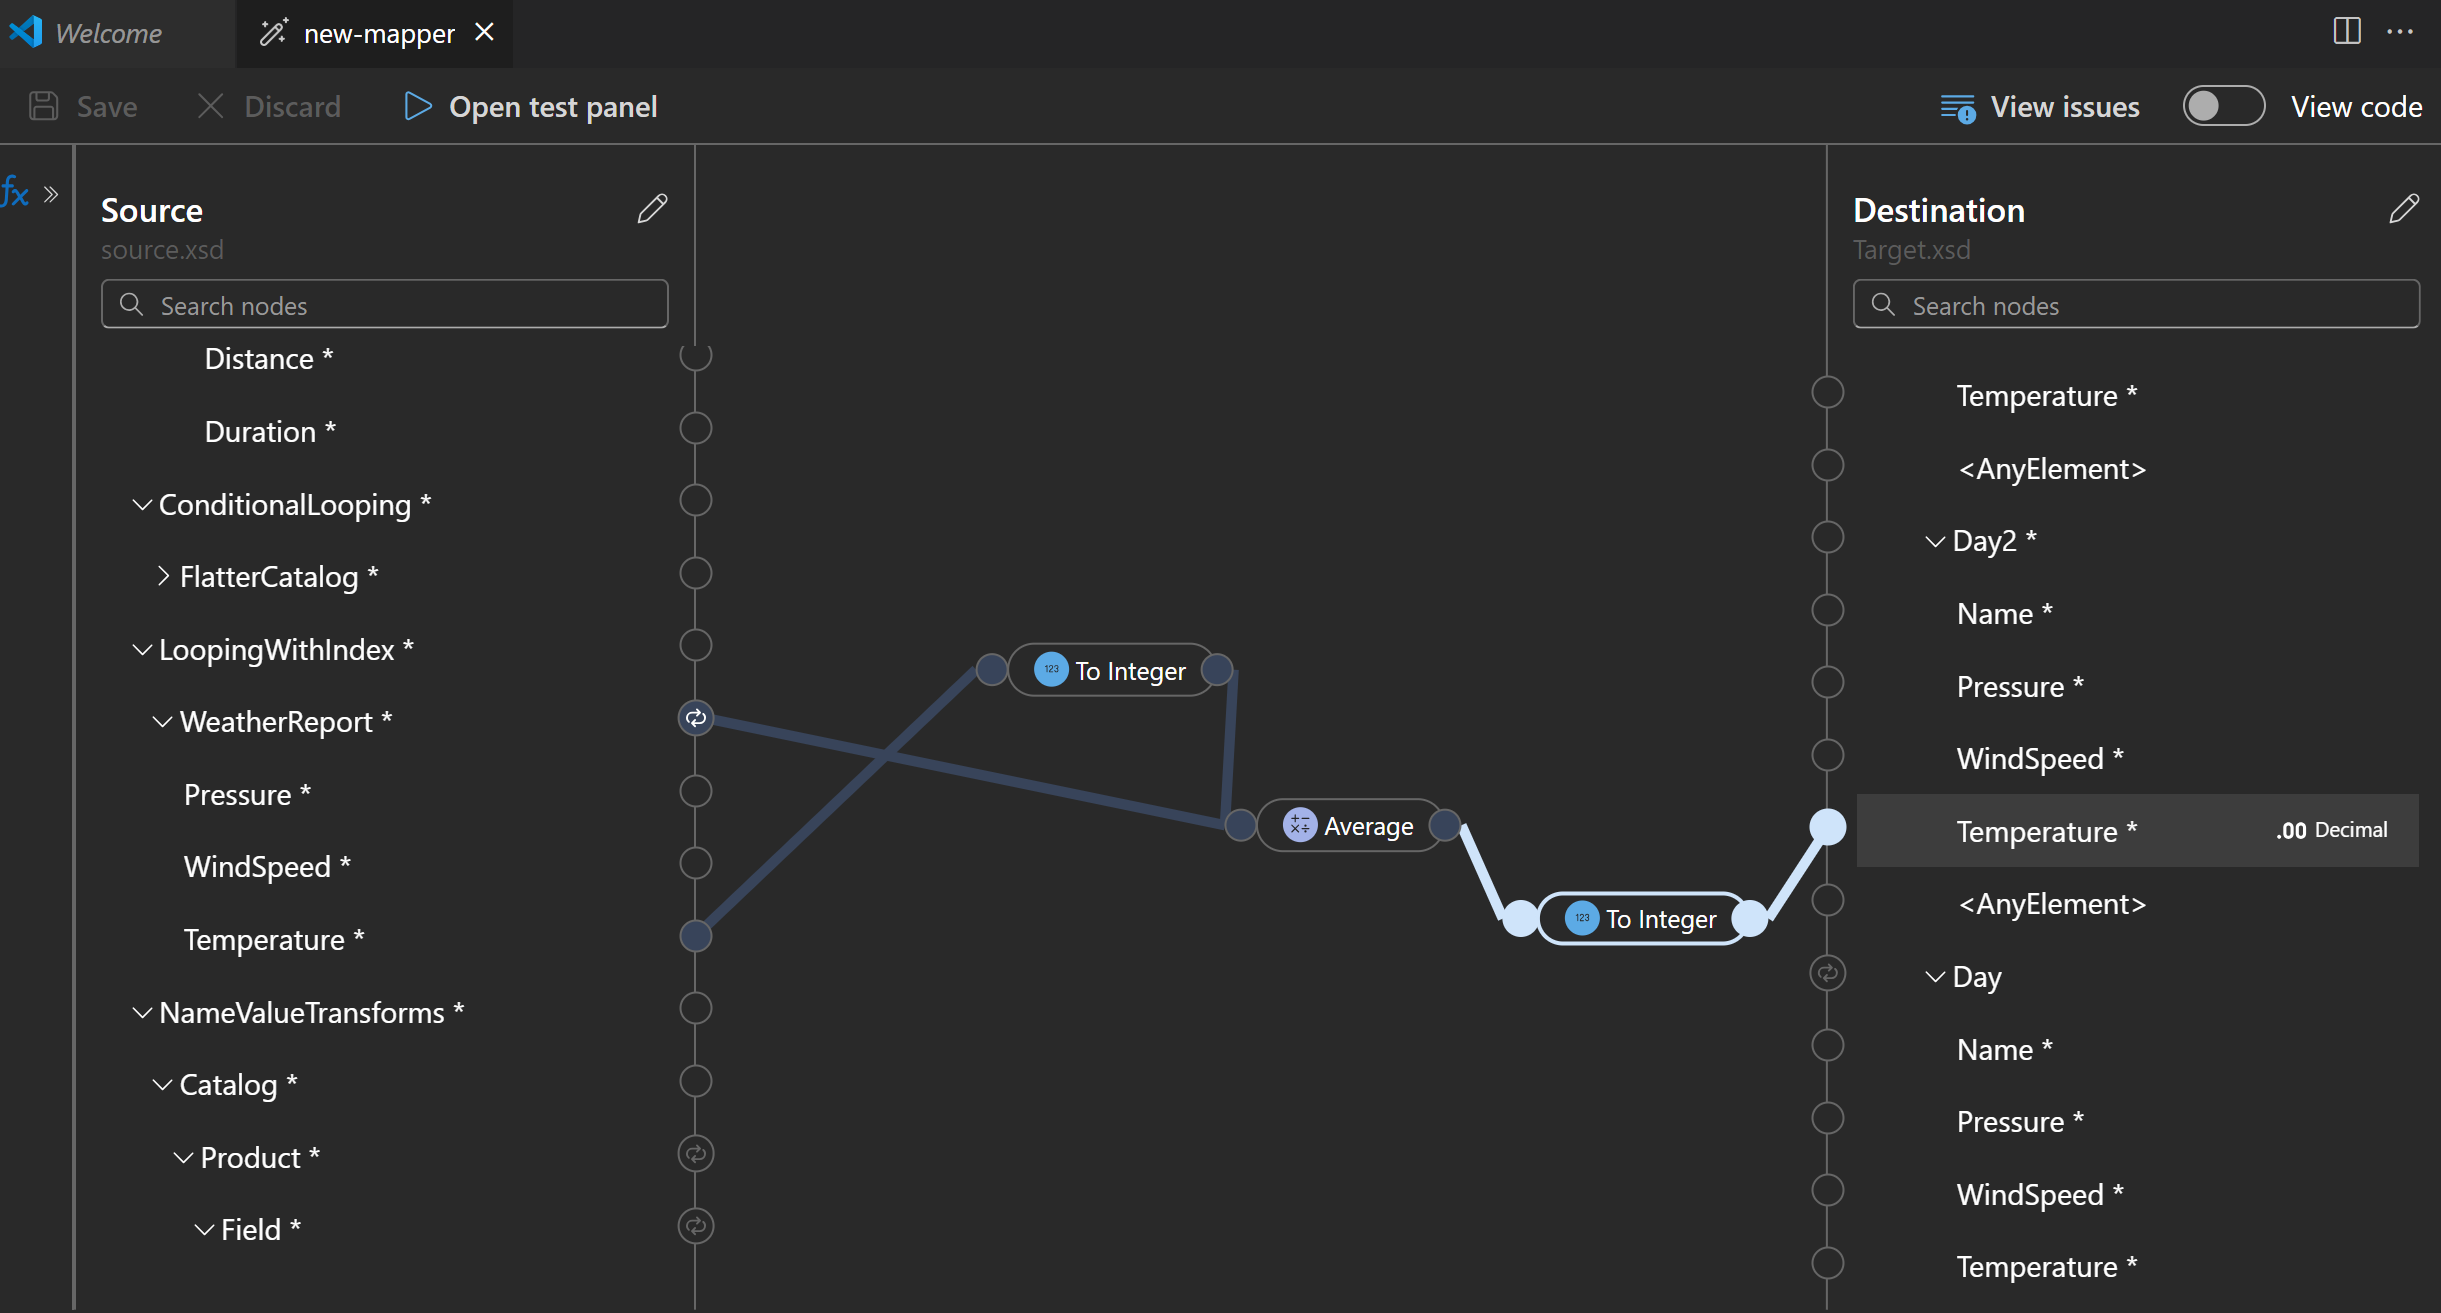Expand the FlatterCatalog tree node
The image size is (2441, 1313).
click(x=163, y=577)
